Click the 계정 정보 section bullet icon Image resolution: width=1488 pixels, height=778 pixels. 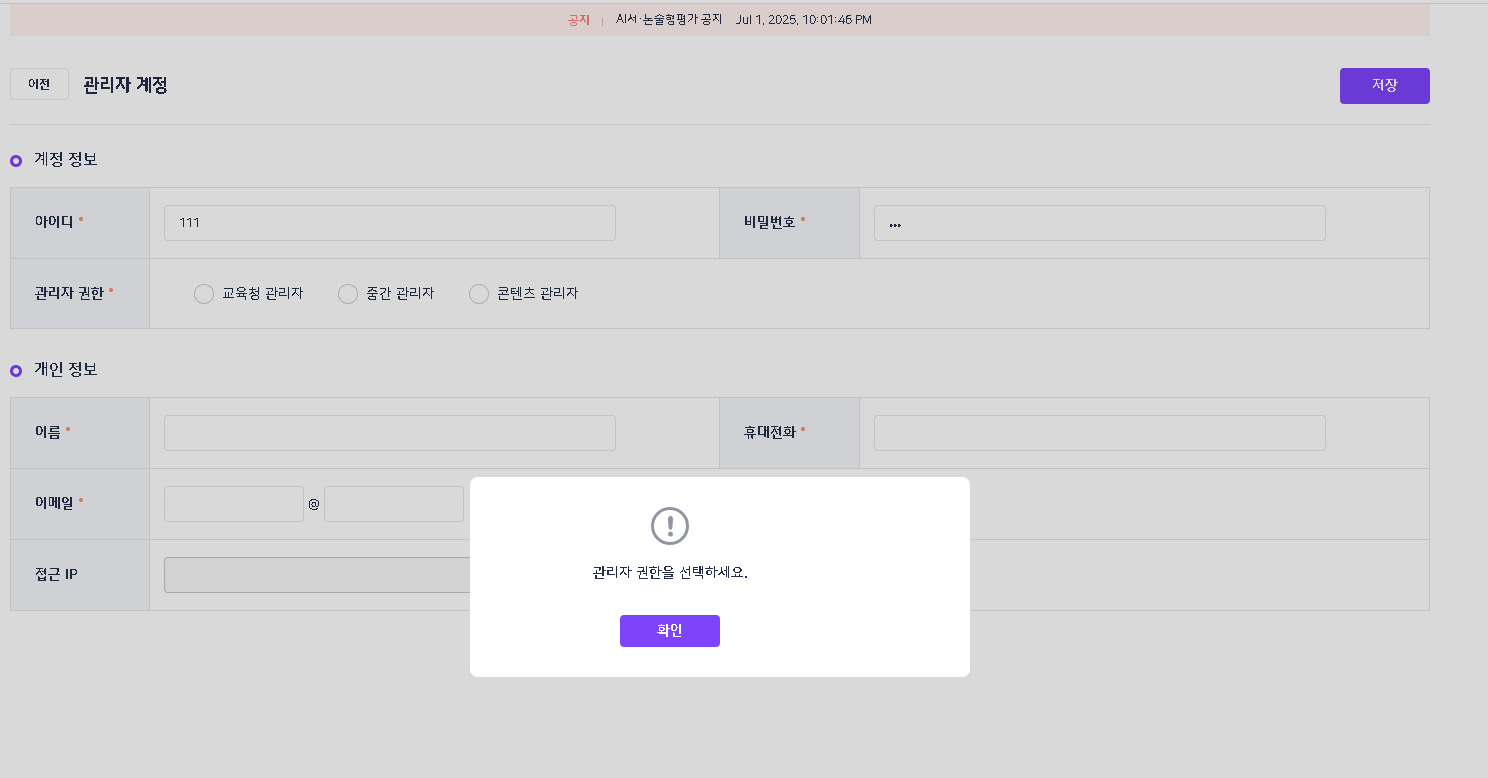16,161
